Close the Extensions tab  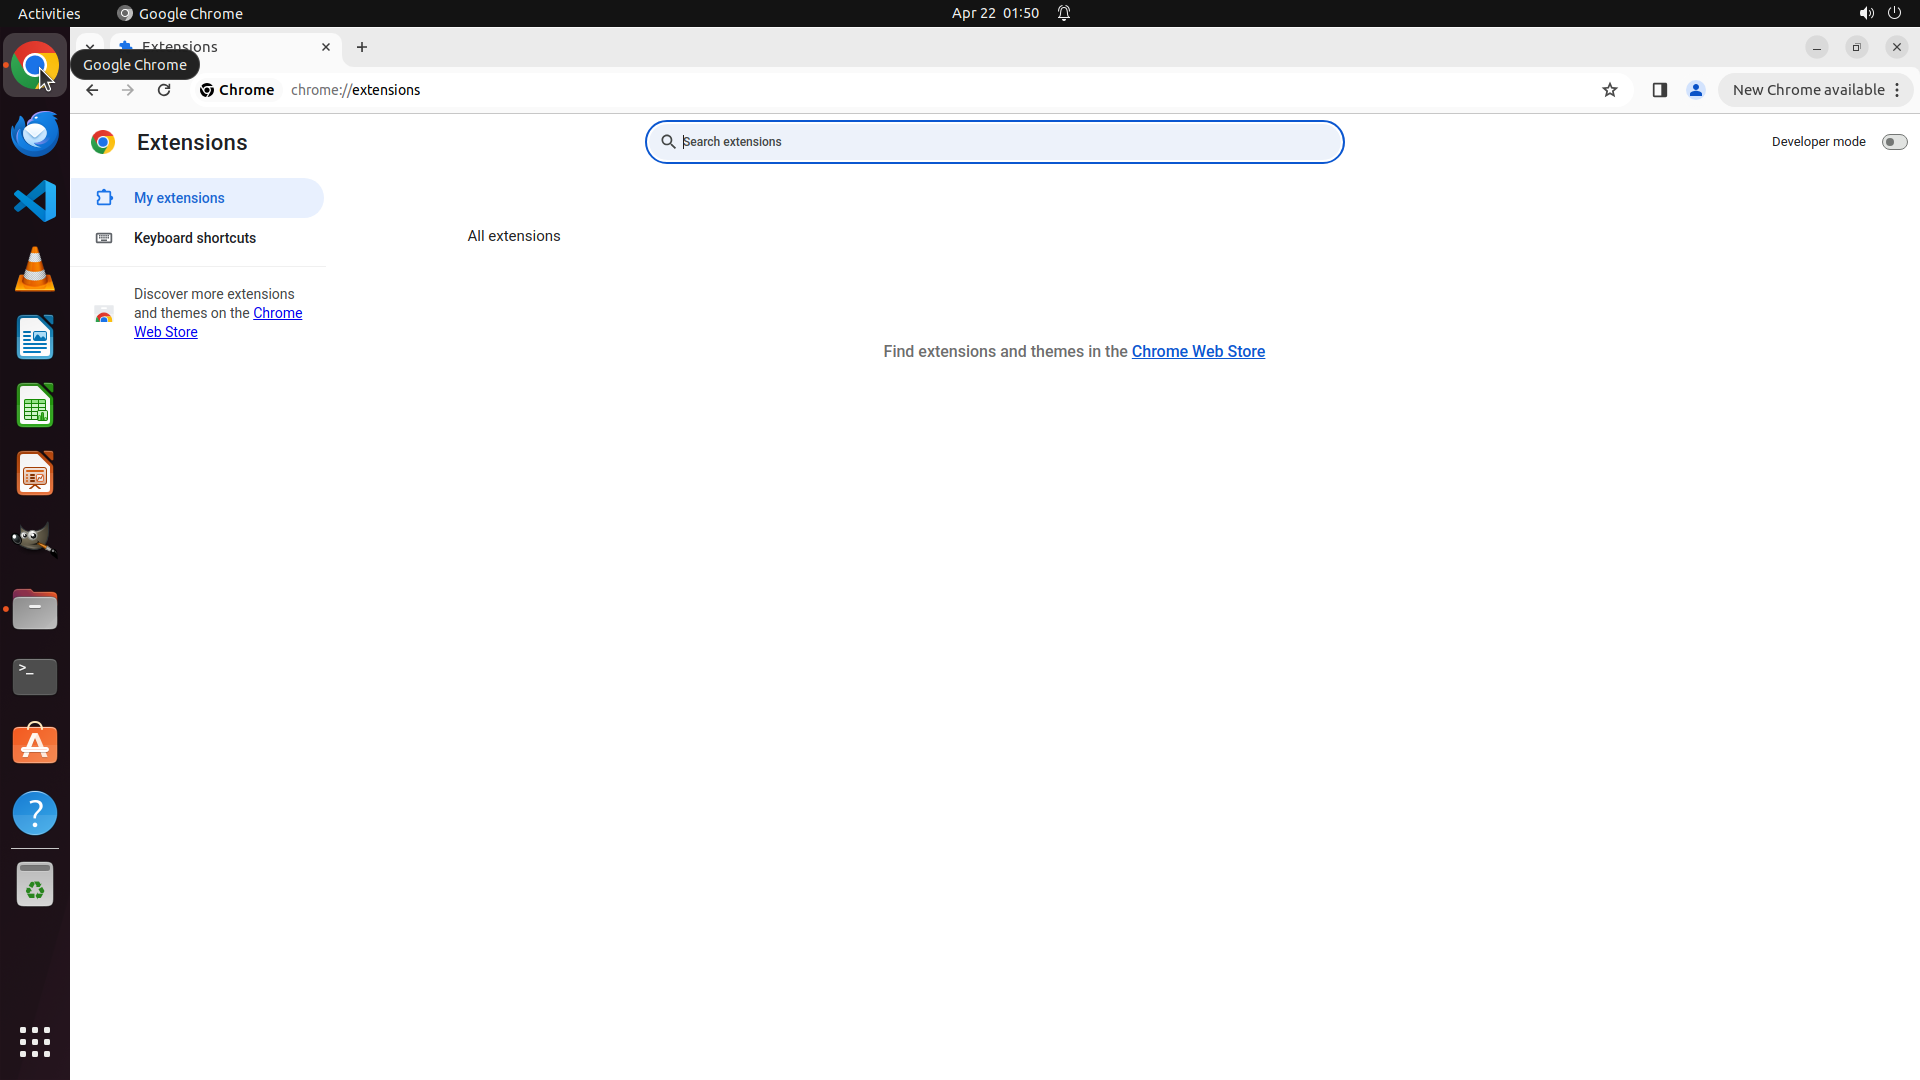tap(326, 47)
